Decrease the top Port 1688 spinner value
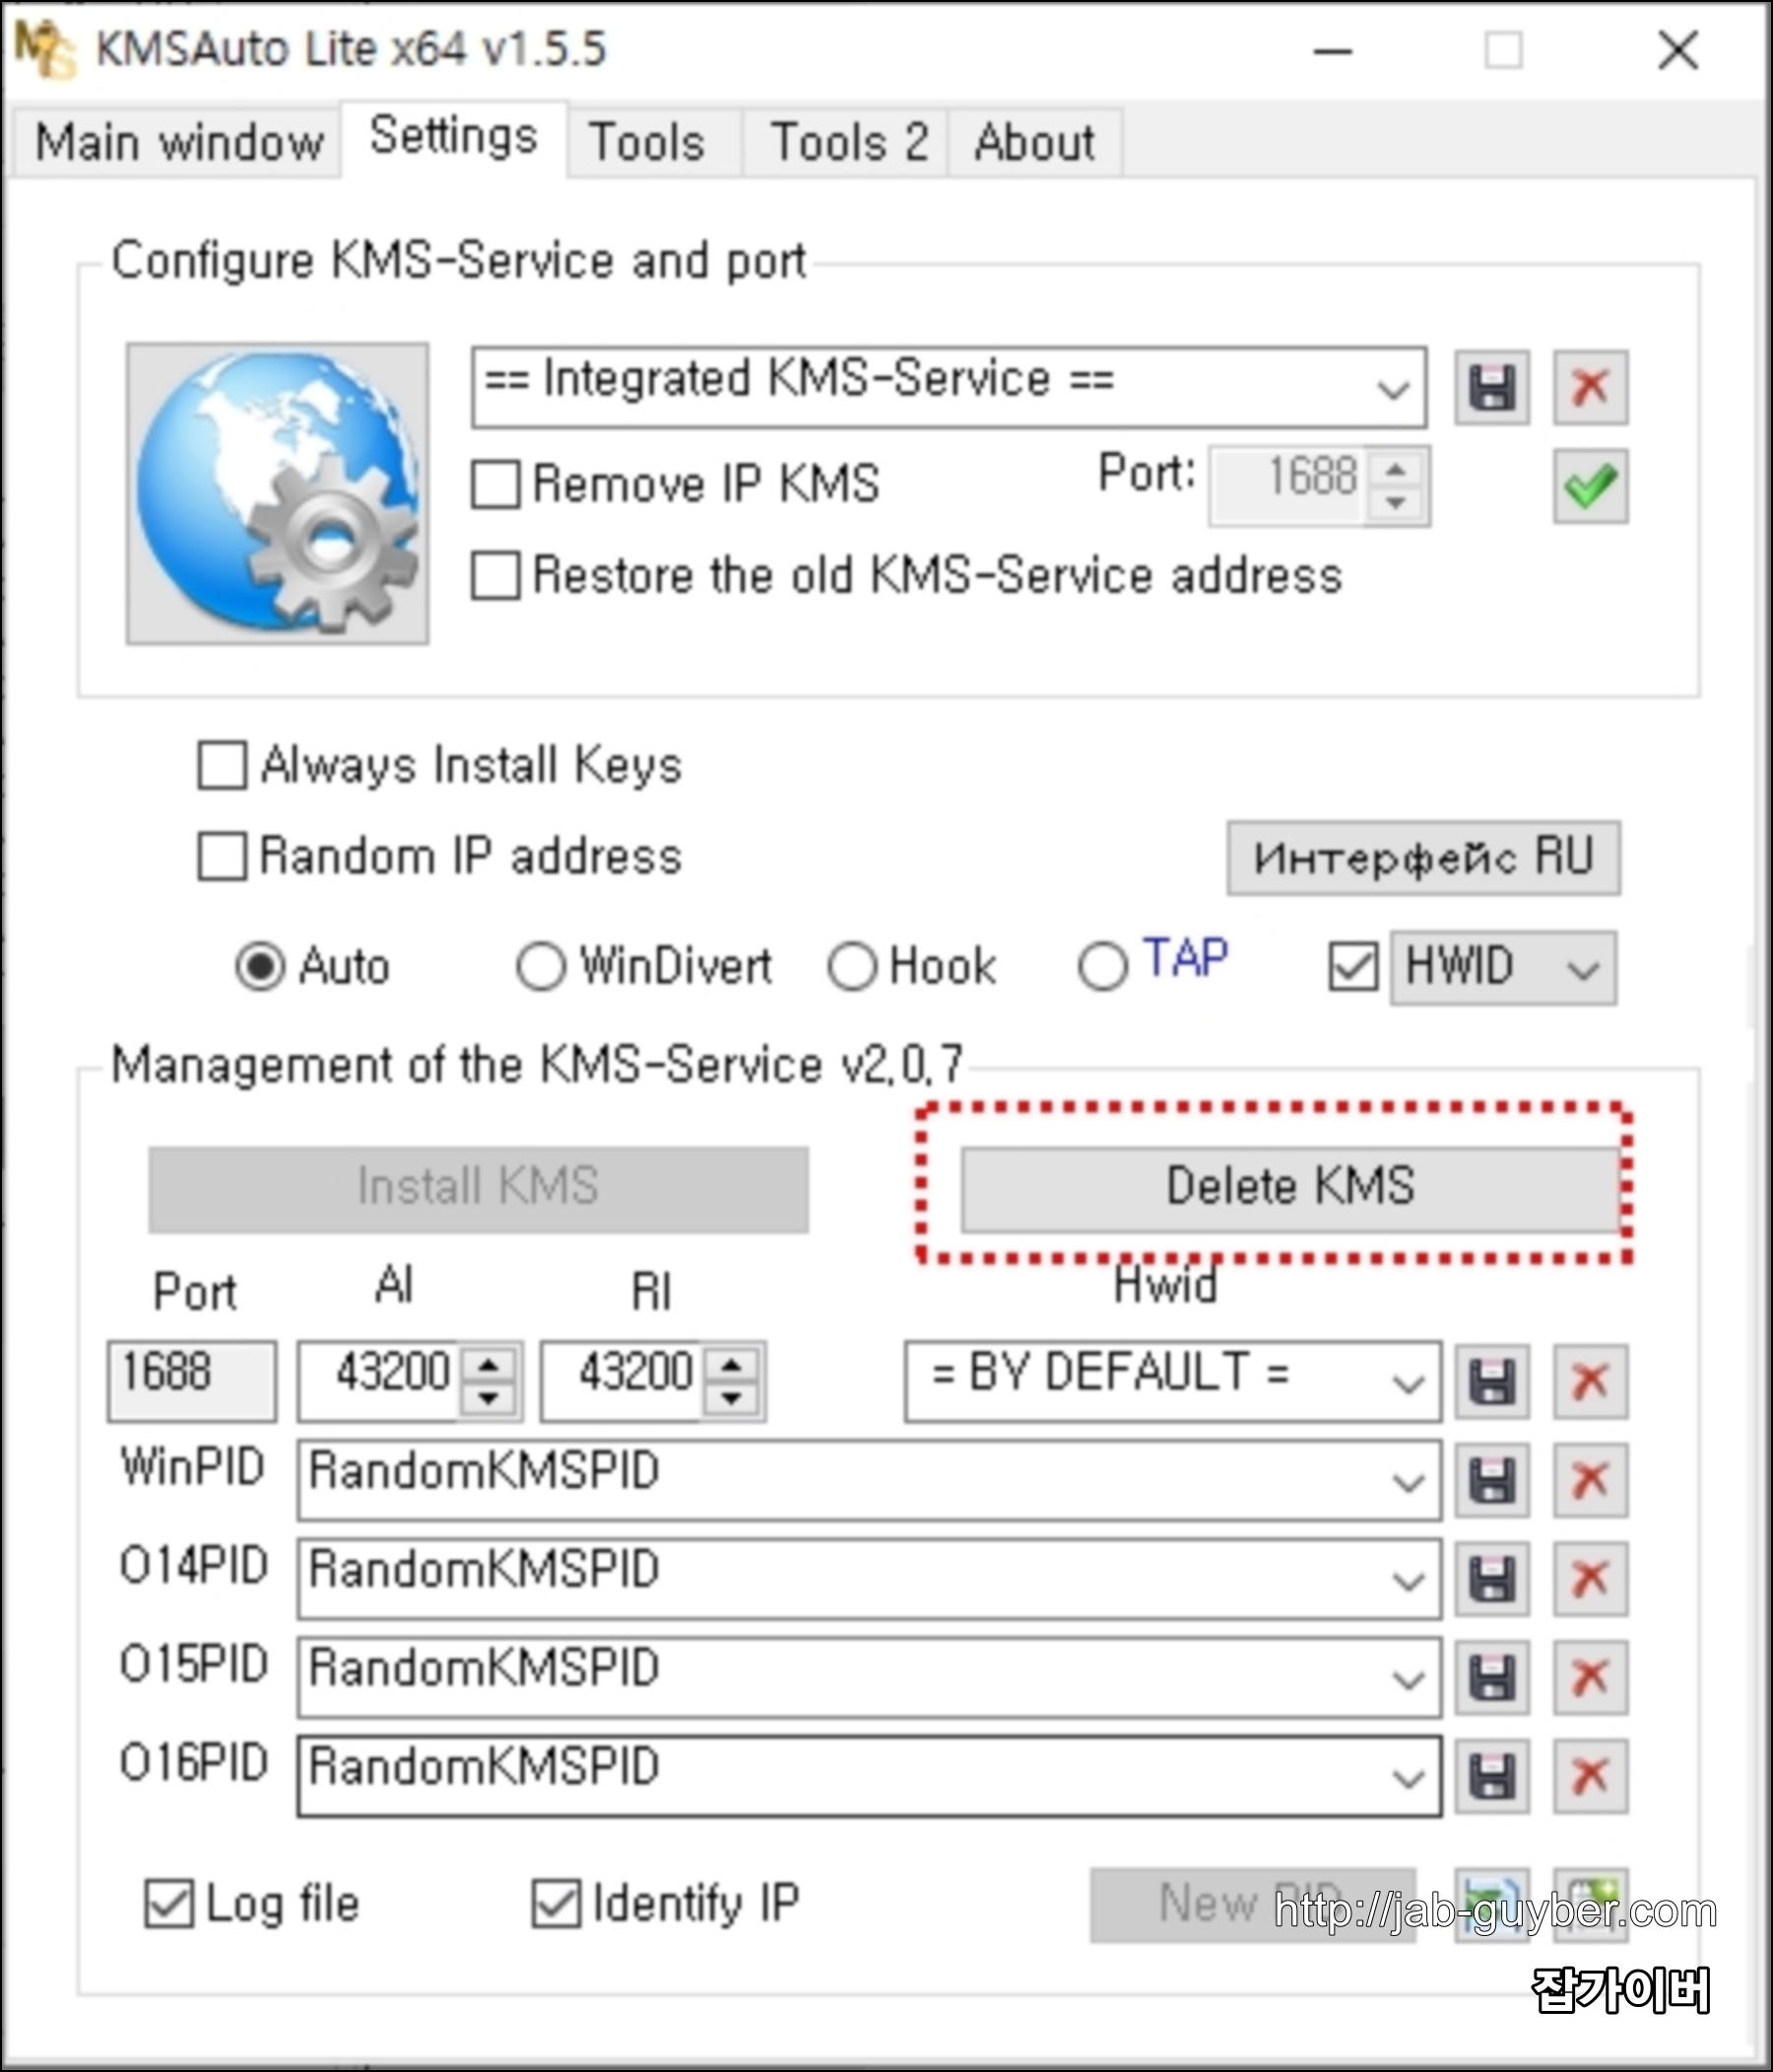This screenshot has width=1773, height=2072. click(1396, 503)
